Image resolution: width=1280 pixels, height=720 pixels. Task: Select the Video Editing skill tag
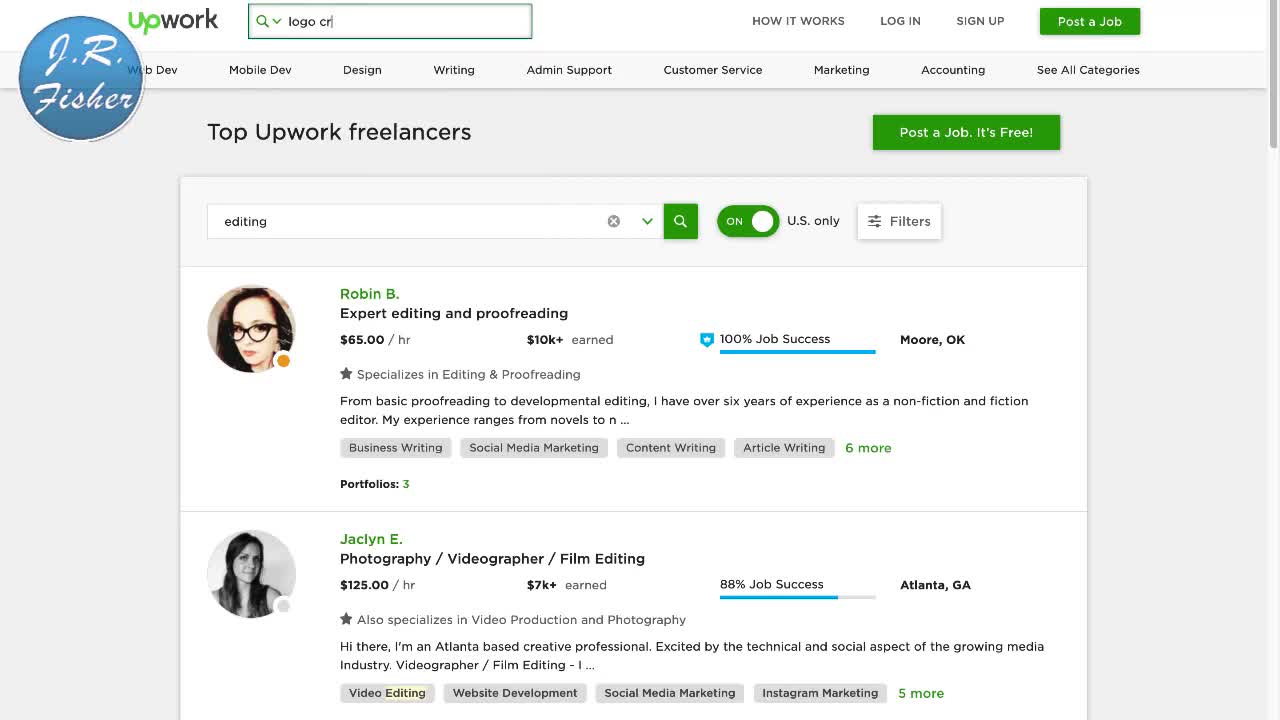pyautogui.click(x=387, y=693)
